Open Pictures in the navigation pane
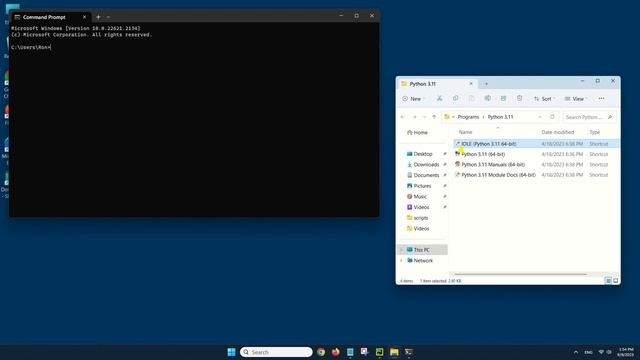This screenshot has width=640, height=360. coord(419,186)
